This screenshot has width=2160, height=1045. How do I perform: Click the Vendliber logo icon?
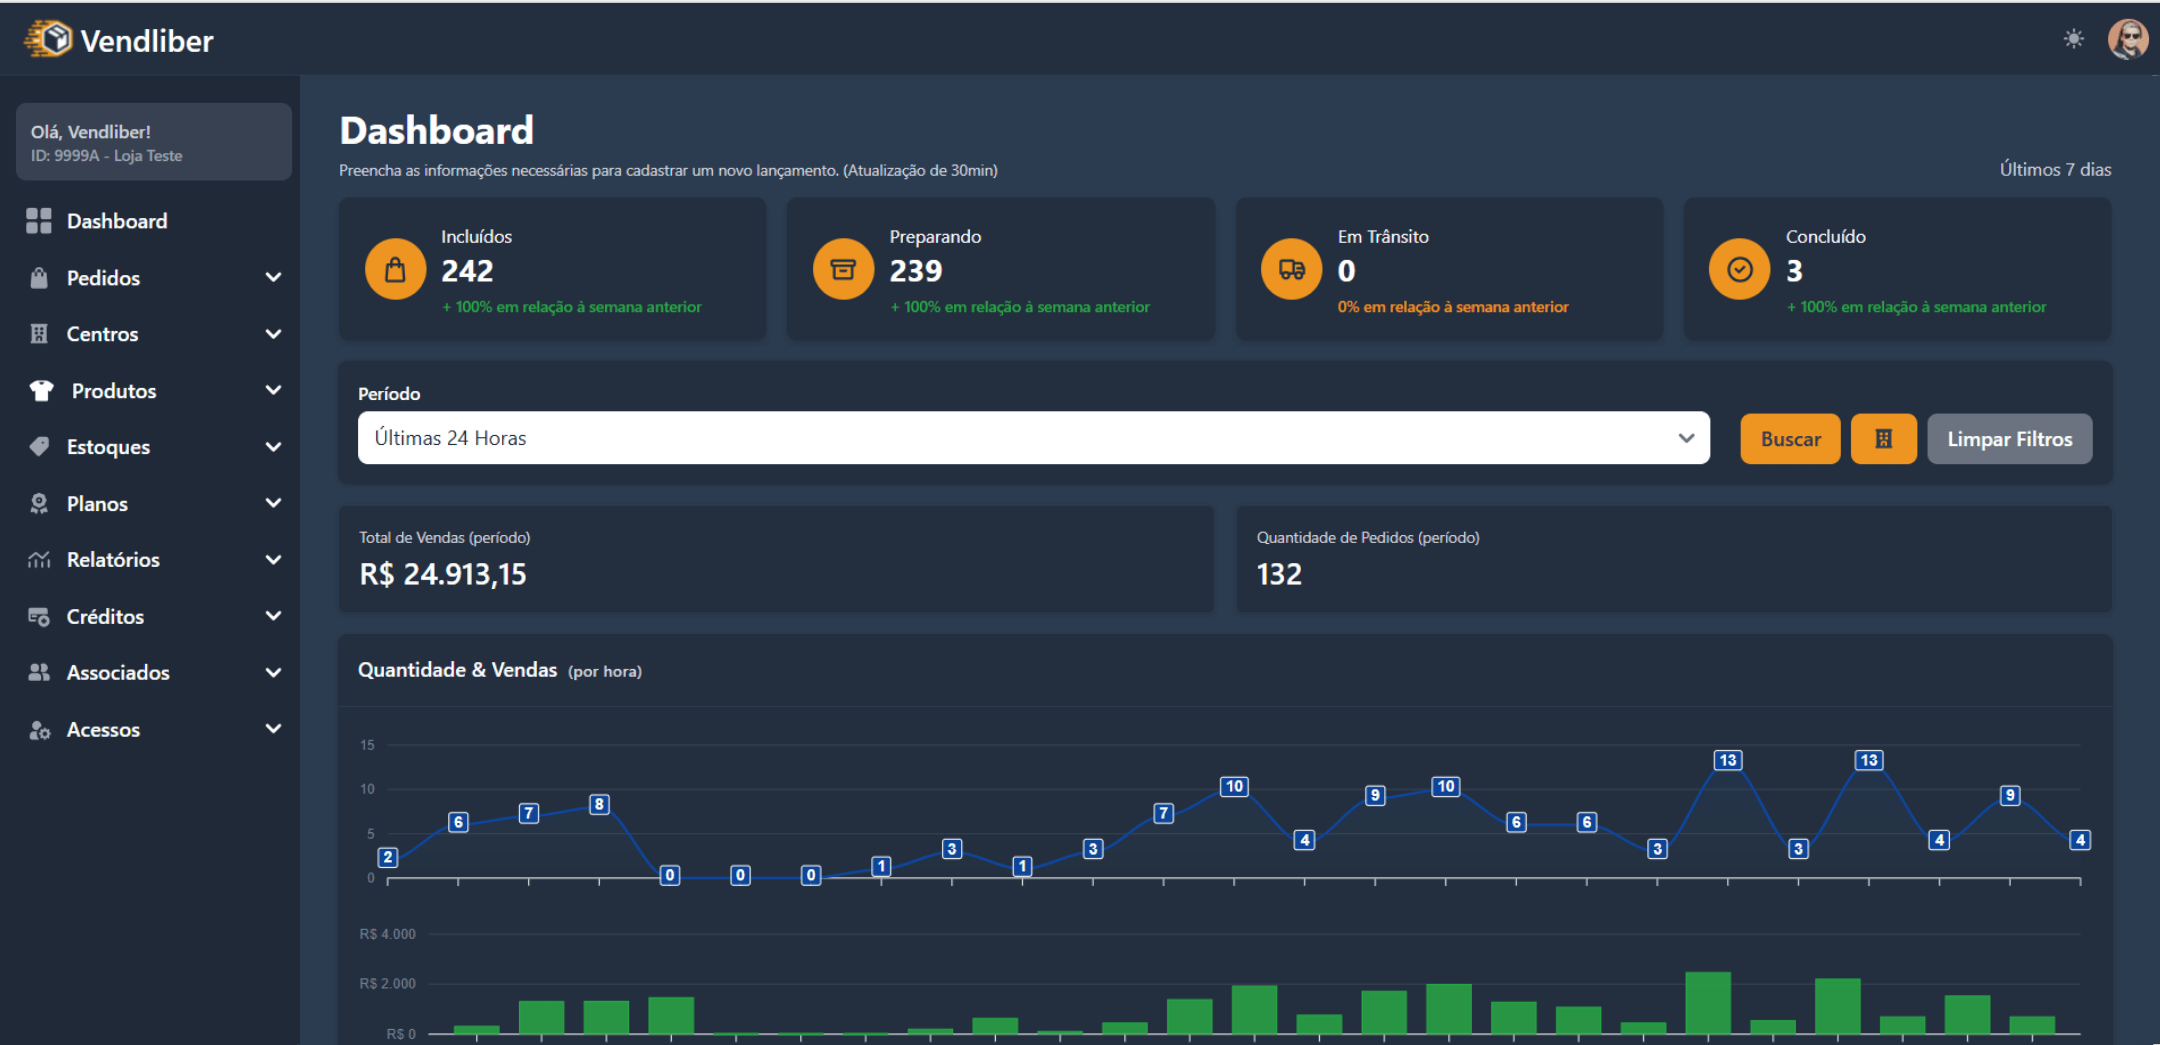[x=48, y=39]
